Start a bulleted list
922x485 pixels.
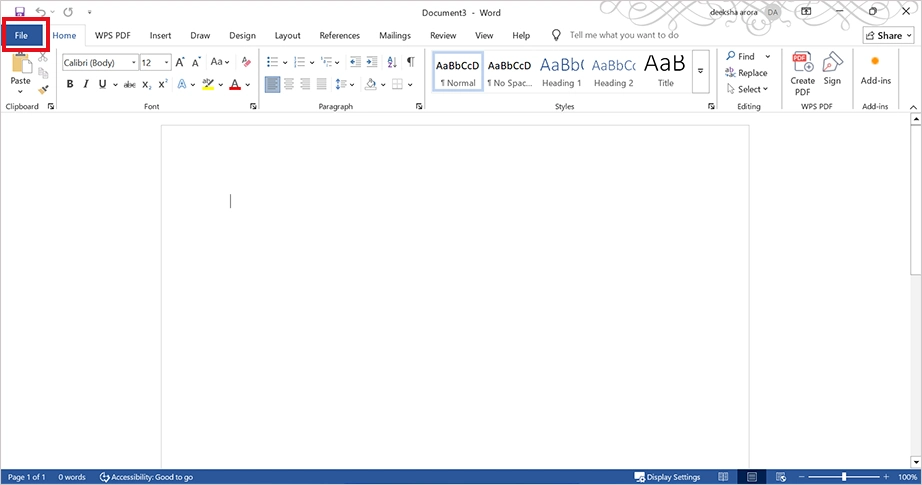point(272,62)
